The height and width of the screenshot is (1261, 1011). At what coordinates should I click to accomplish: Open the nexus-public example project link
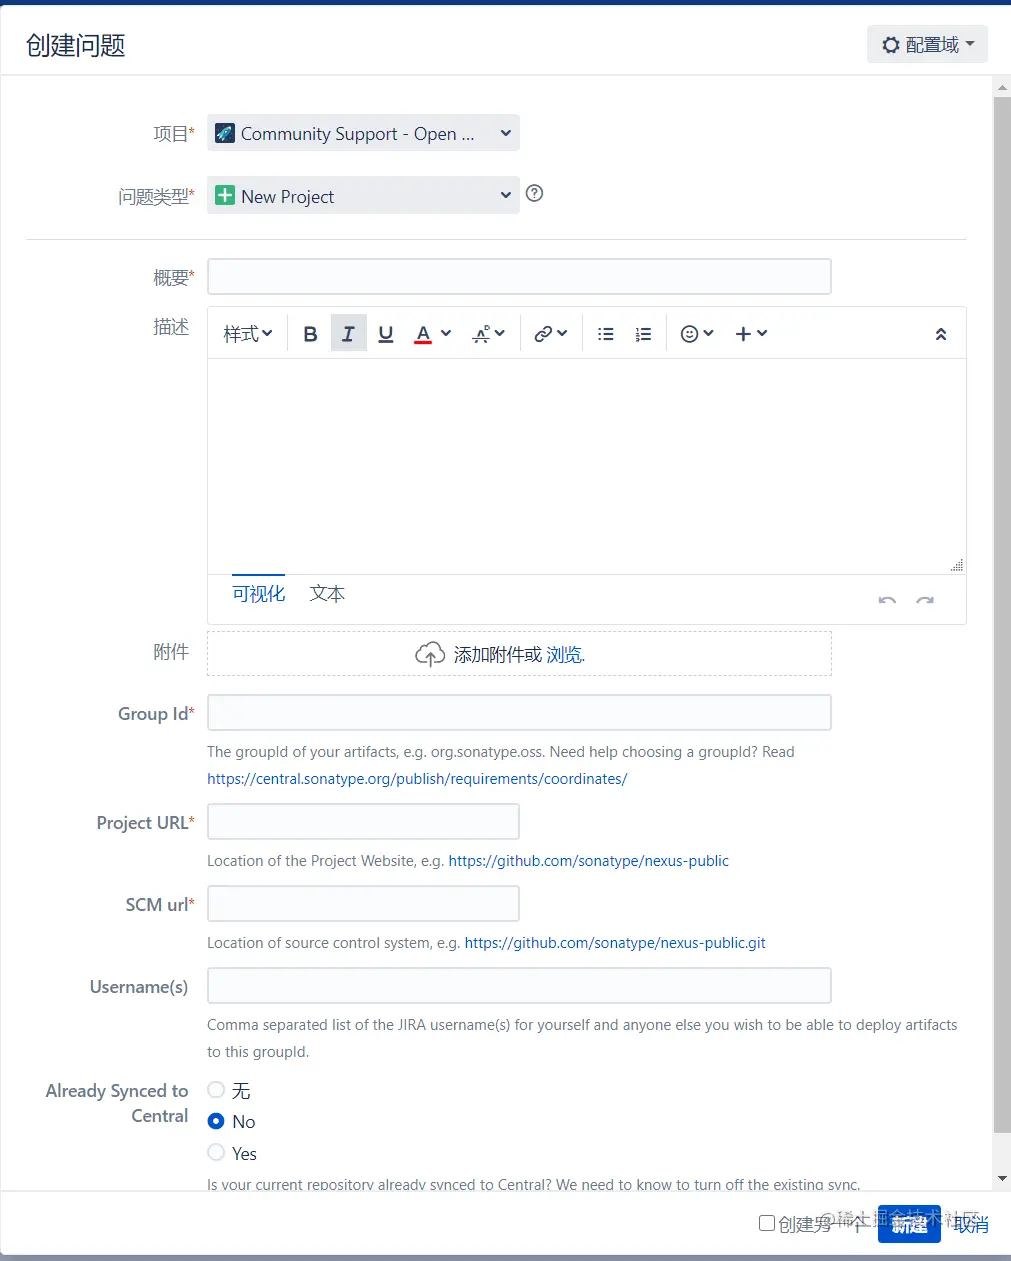coord(589,860)
